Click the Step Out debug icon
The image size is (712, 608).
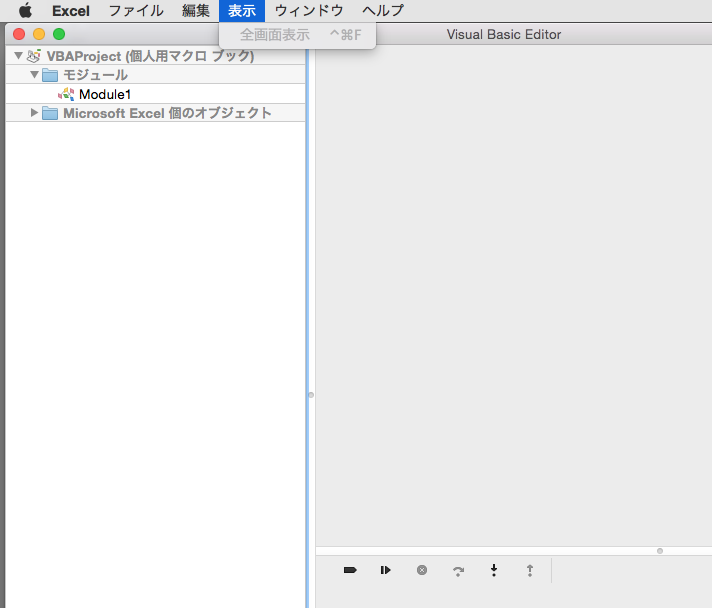coord(530,570)
